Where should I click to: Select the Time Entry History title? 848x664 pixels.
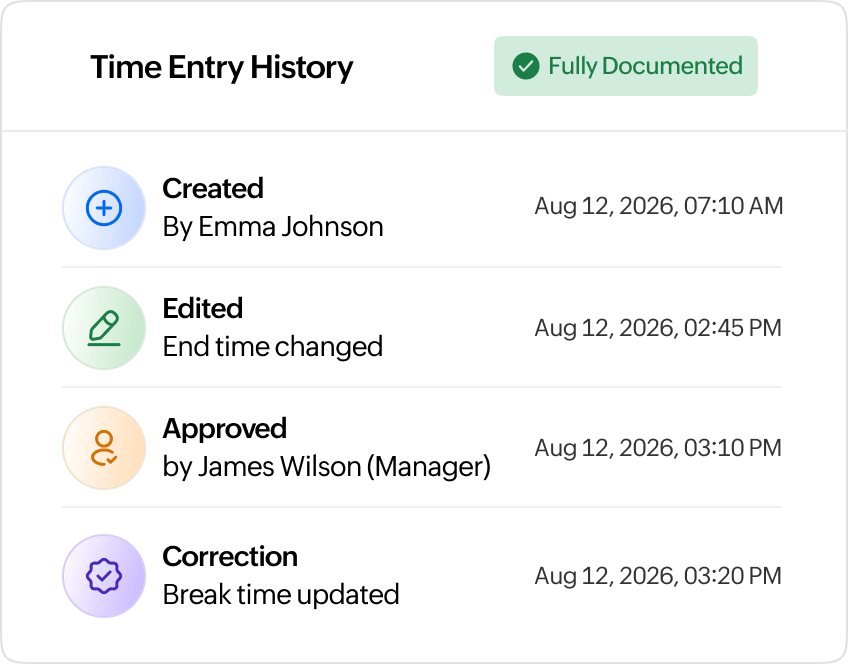[x=222, y=68]
